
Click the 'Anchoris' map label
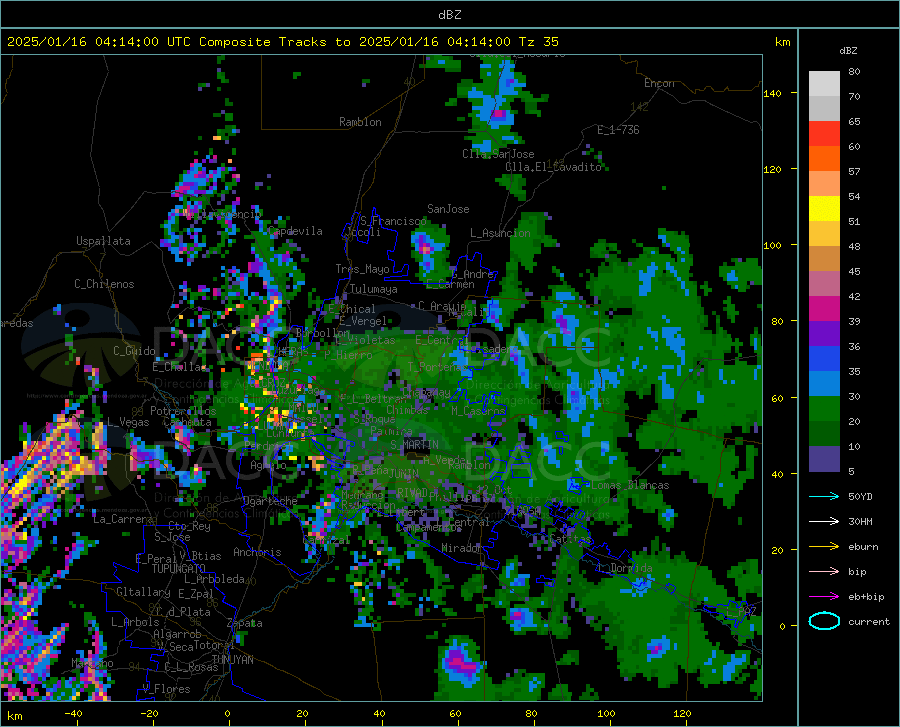pyautogui.click(x=257, y=552)
